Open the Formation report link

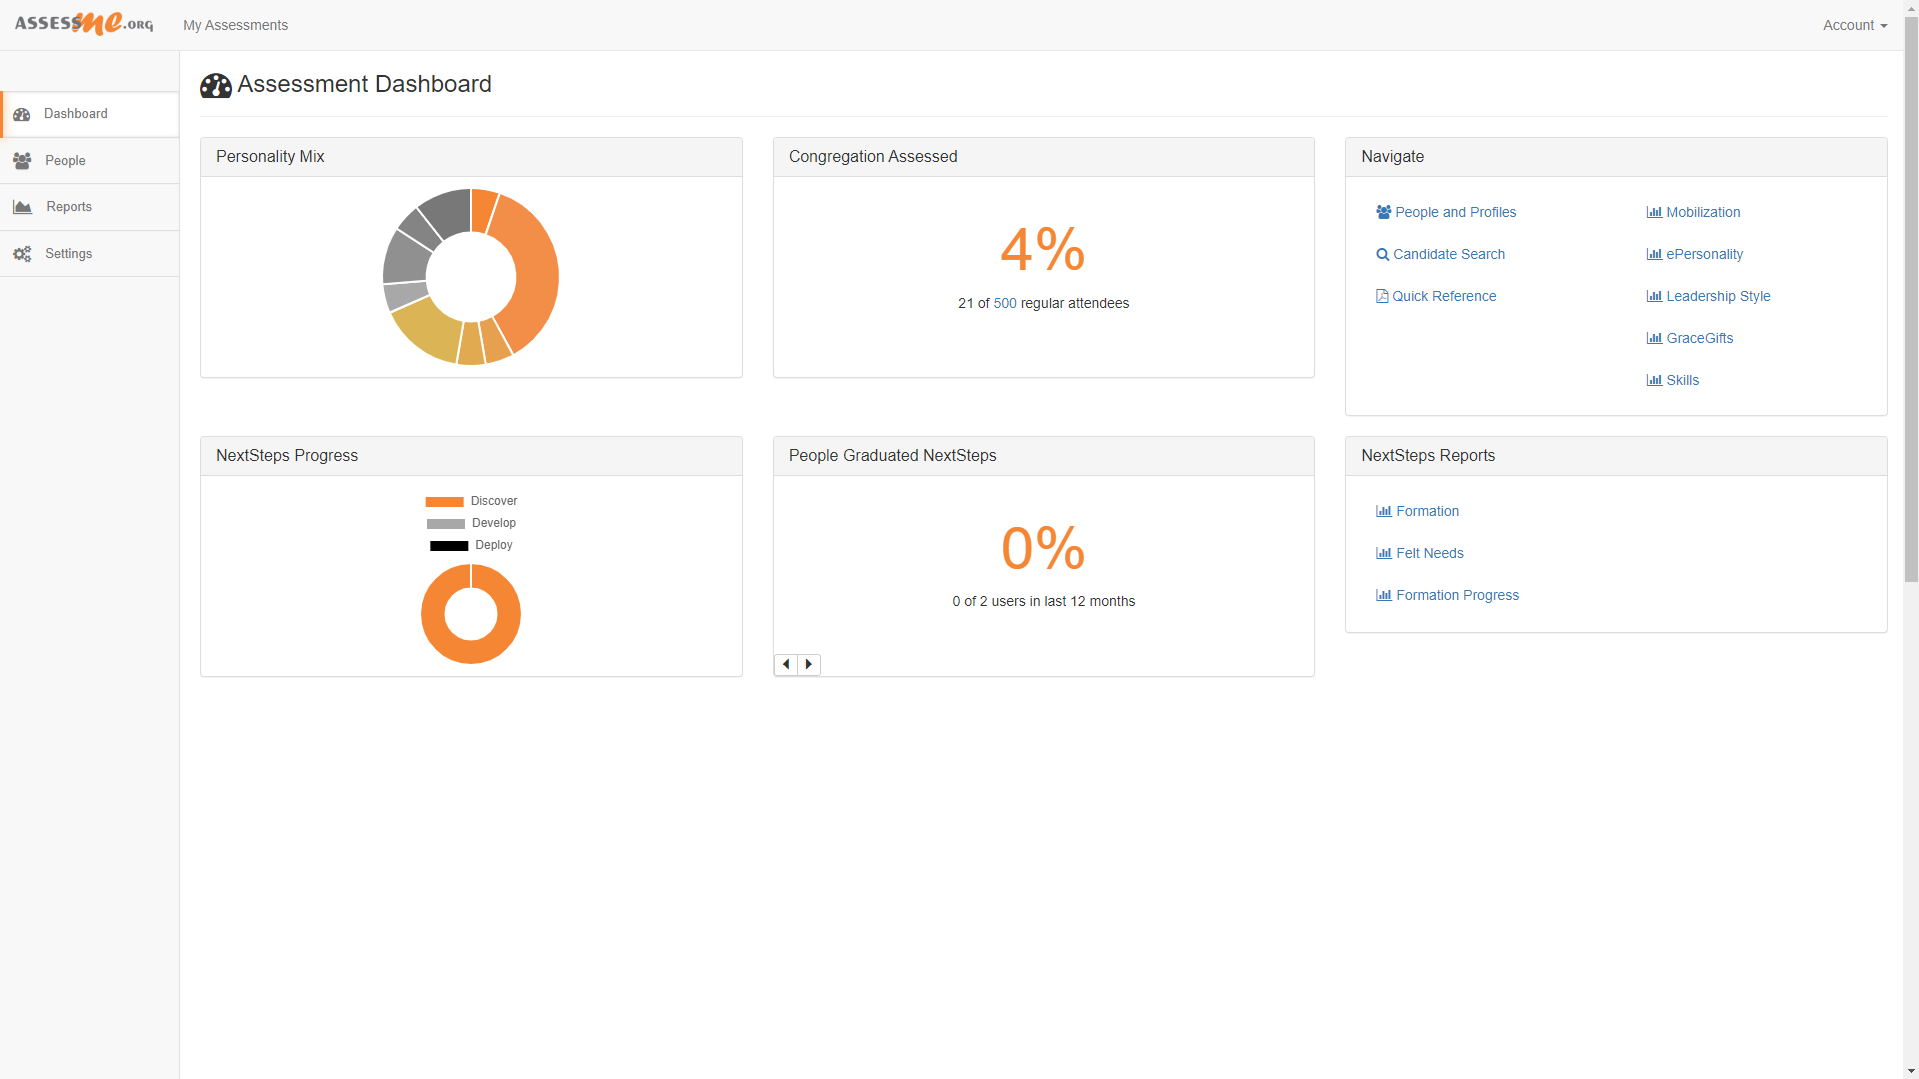(1427, 511)
